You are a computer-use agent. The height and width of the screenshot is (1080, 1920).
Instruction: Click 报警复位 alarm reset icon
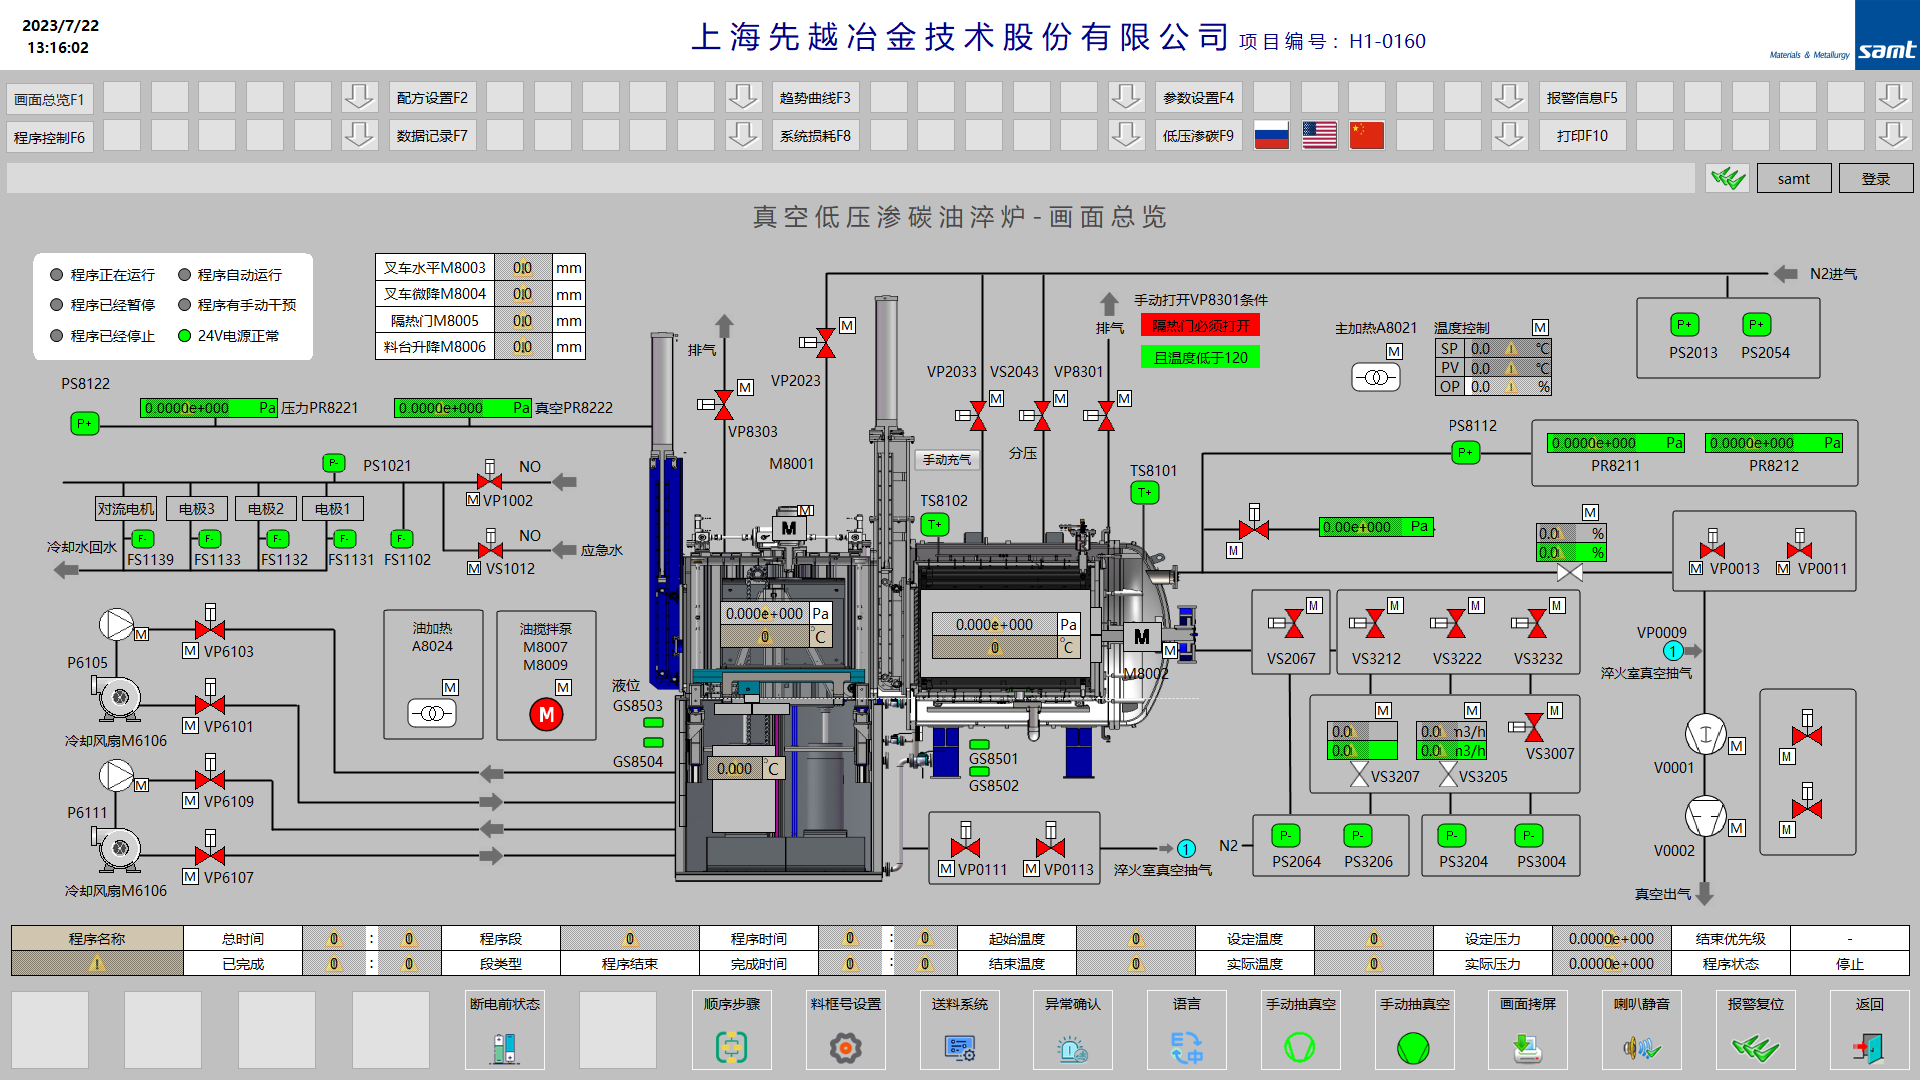point(1756,1046)
